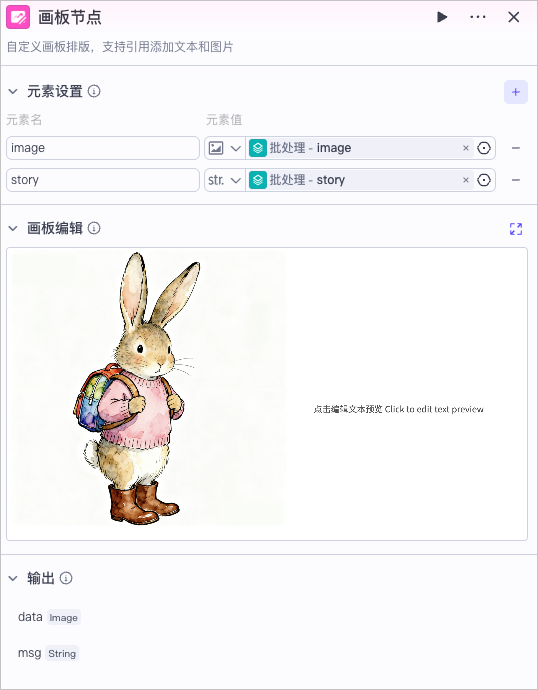Screen dimensions: 538x690
Task: Click the pink 画板节点 node icon
Action: [18, 17]
